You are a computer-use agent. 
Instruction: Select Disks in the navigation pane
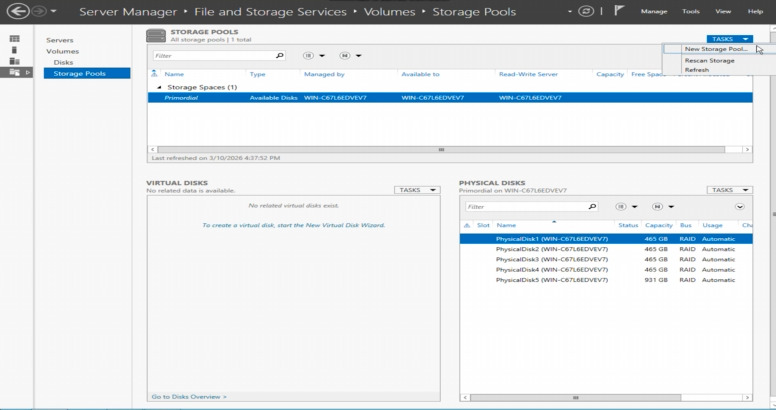tap(63, 62)
